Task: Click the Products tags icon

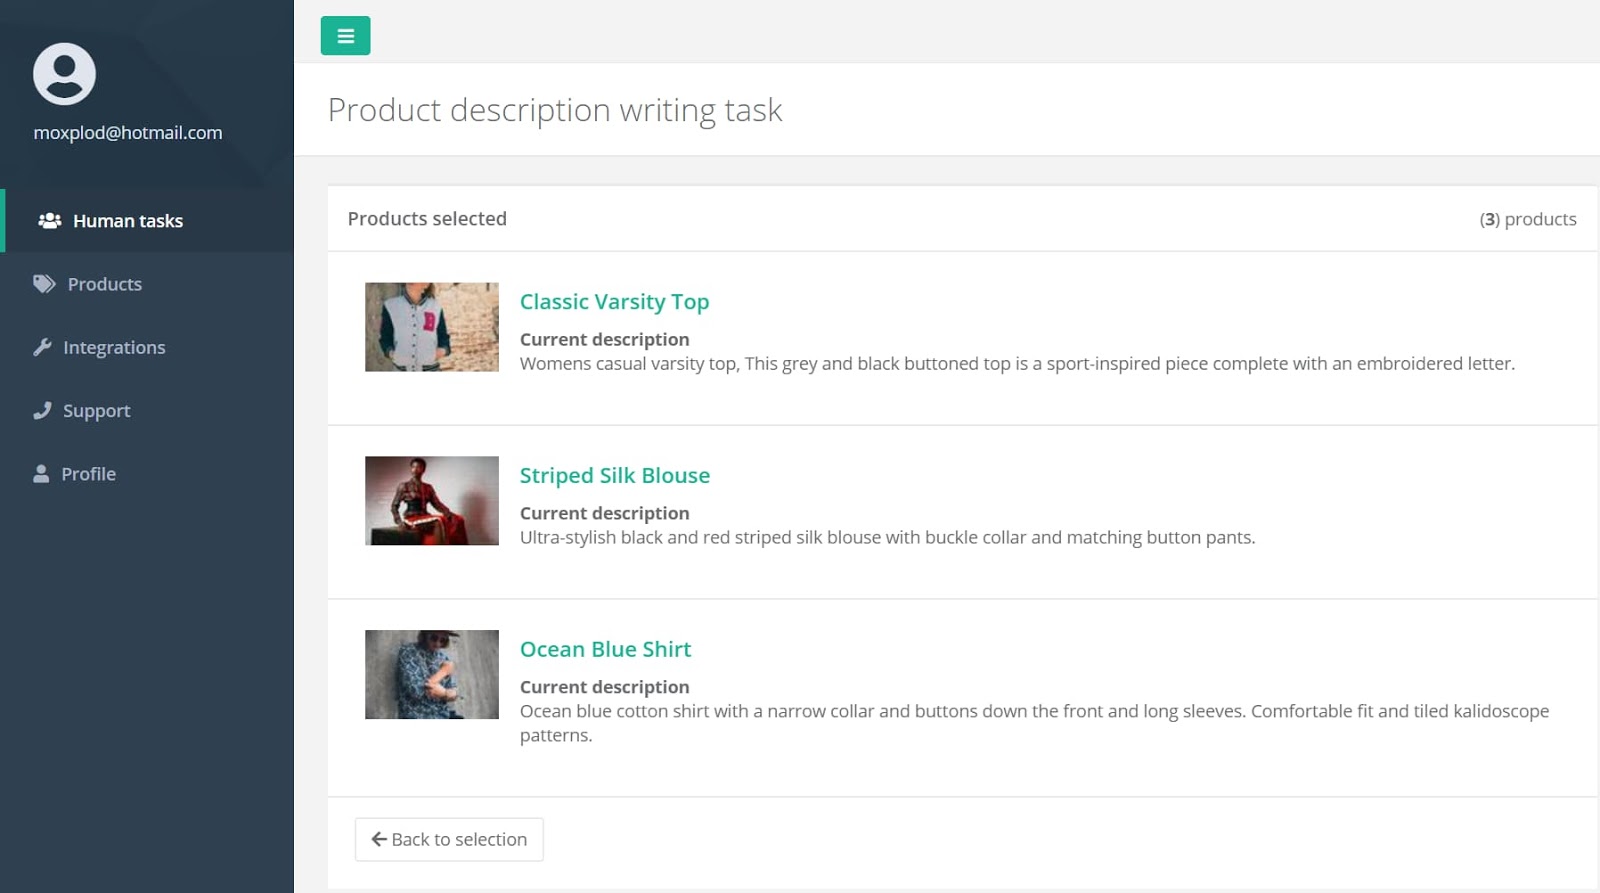Action: pyautogui.click(x=44, y=284)
